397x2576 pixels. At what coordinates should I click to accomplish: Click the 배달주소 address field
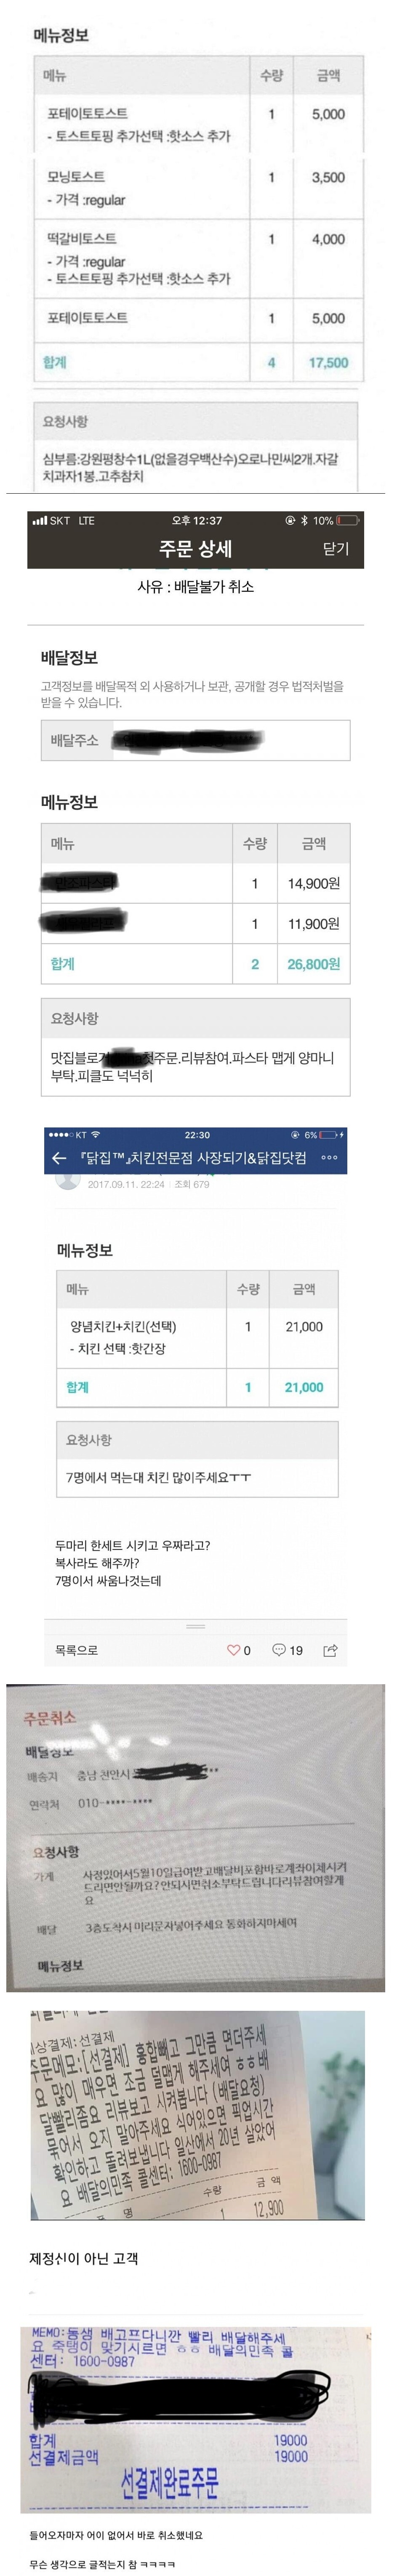click(195, 740)
